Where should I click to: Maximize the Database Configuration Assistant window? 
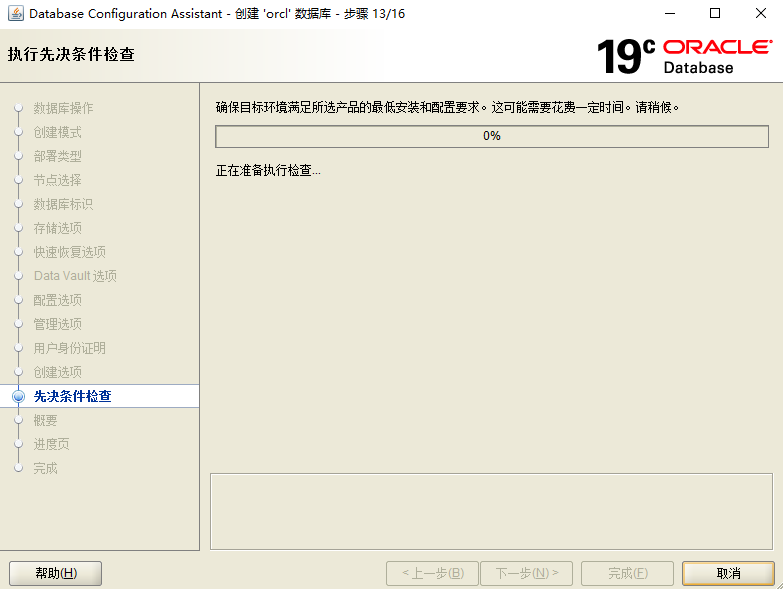point(714,14)
